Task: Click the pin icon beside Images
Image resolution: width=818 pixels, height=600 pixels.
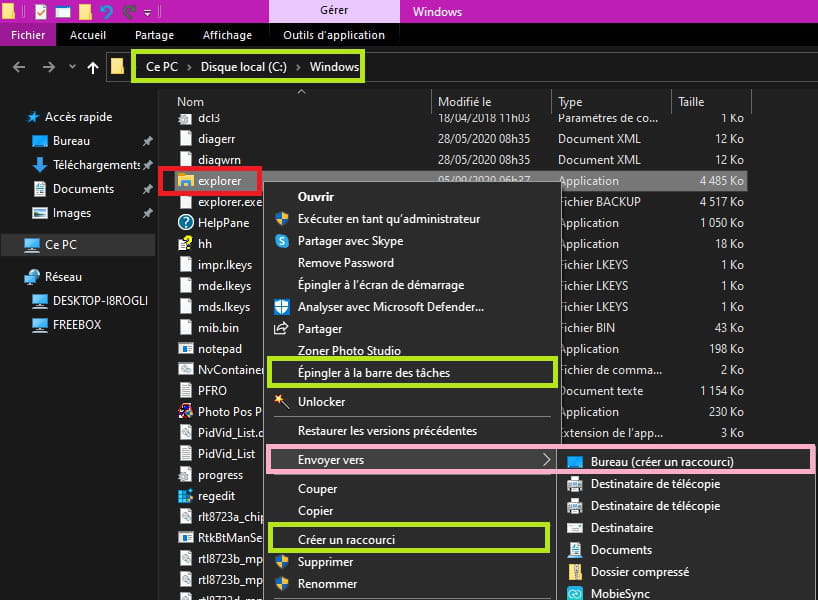Action: click(x=148, y=213)
